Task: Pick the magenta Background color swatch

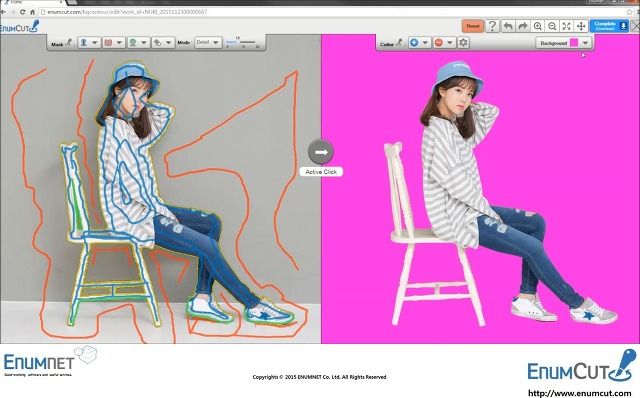Action: click(574, 43)
